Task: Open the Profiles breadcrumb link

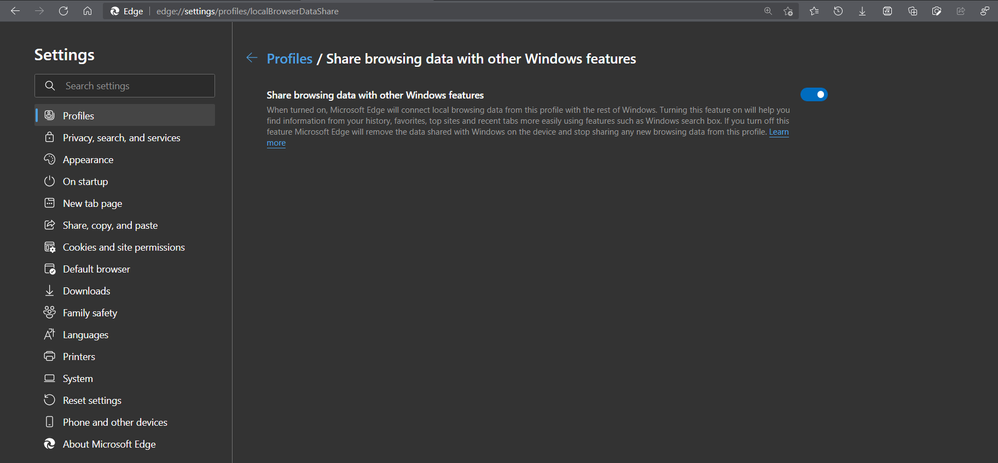Action: tap(290, 59)
